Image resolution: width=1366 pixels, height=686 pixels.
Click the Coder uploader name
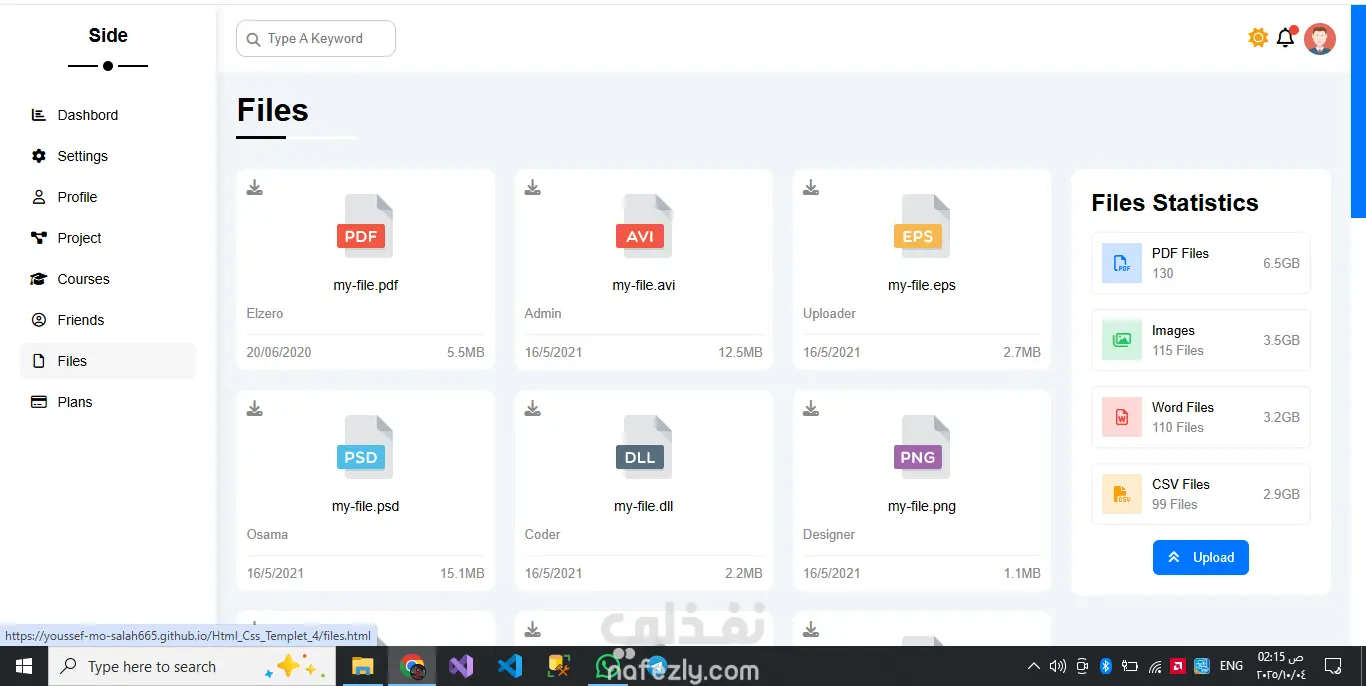[542, 534]
